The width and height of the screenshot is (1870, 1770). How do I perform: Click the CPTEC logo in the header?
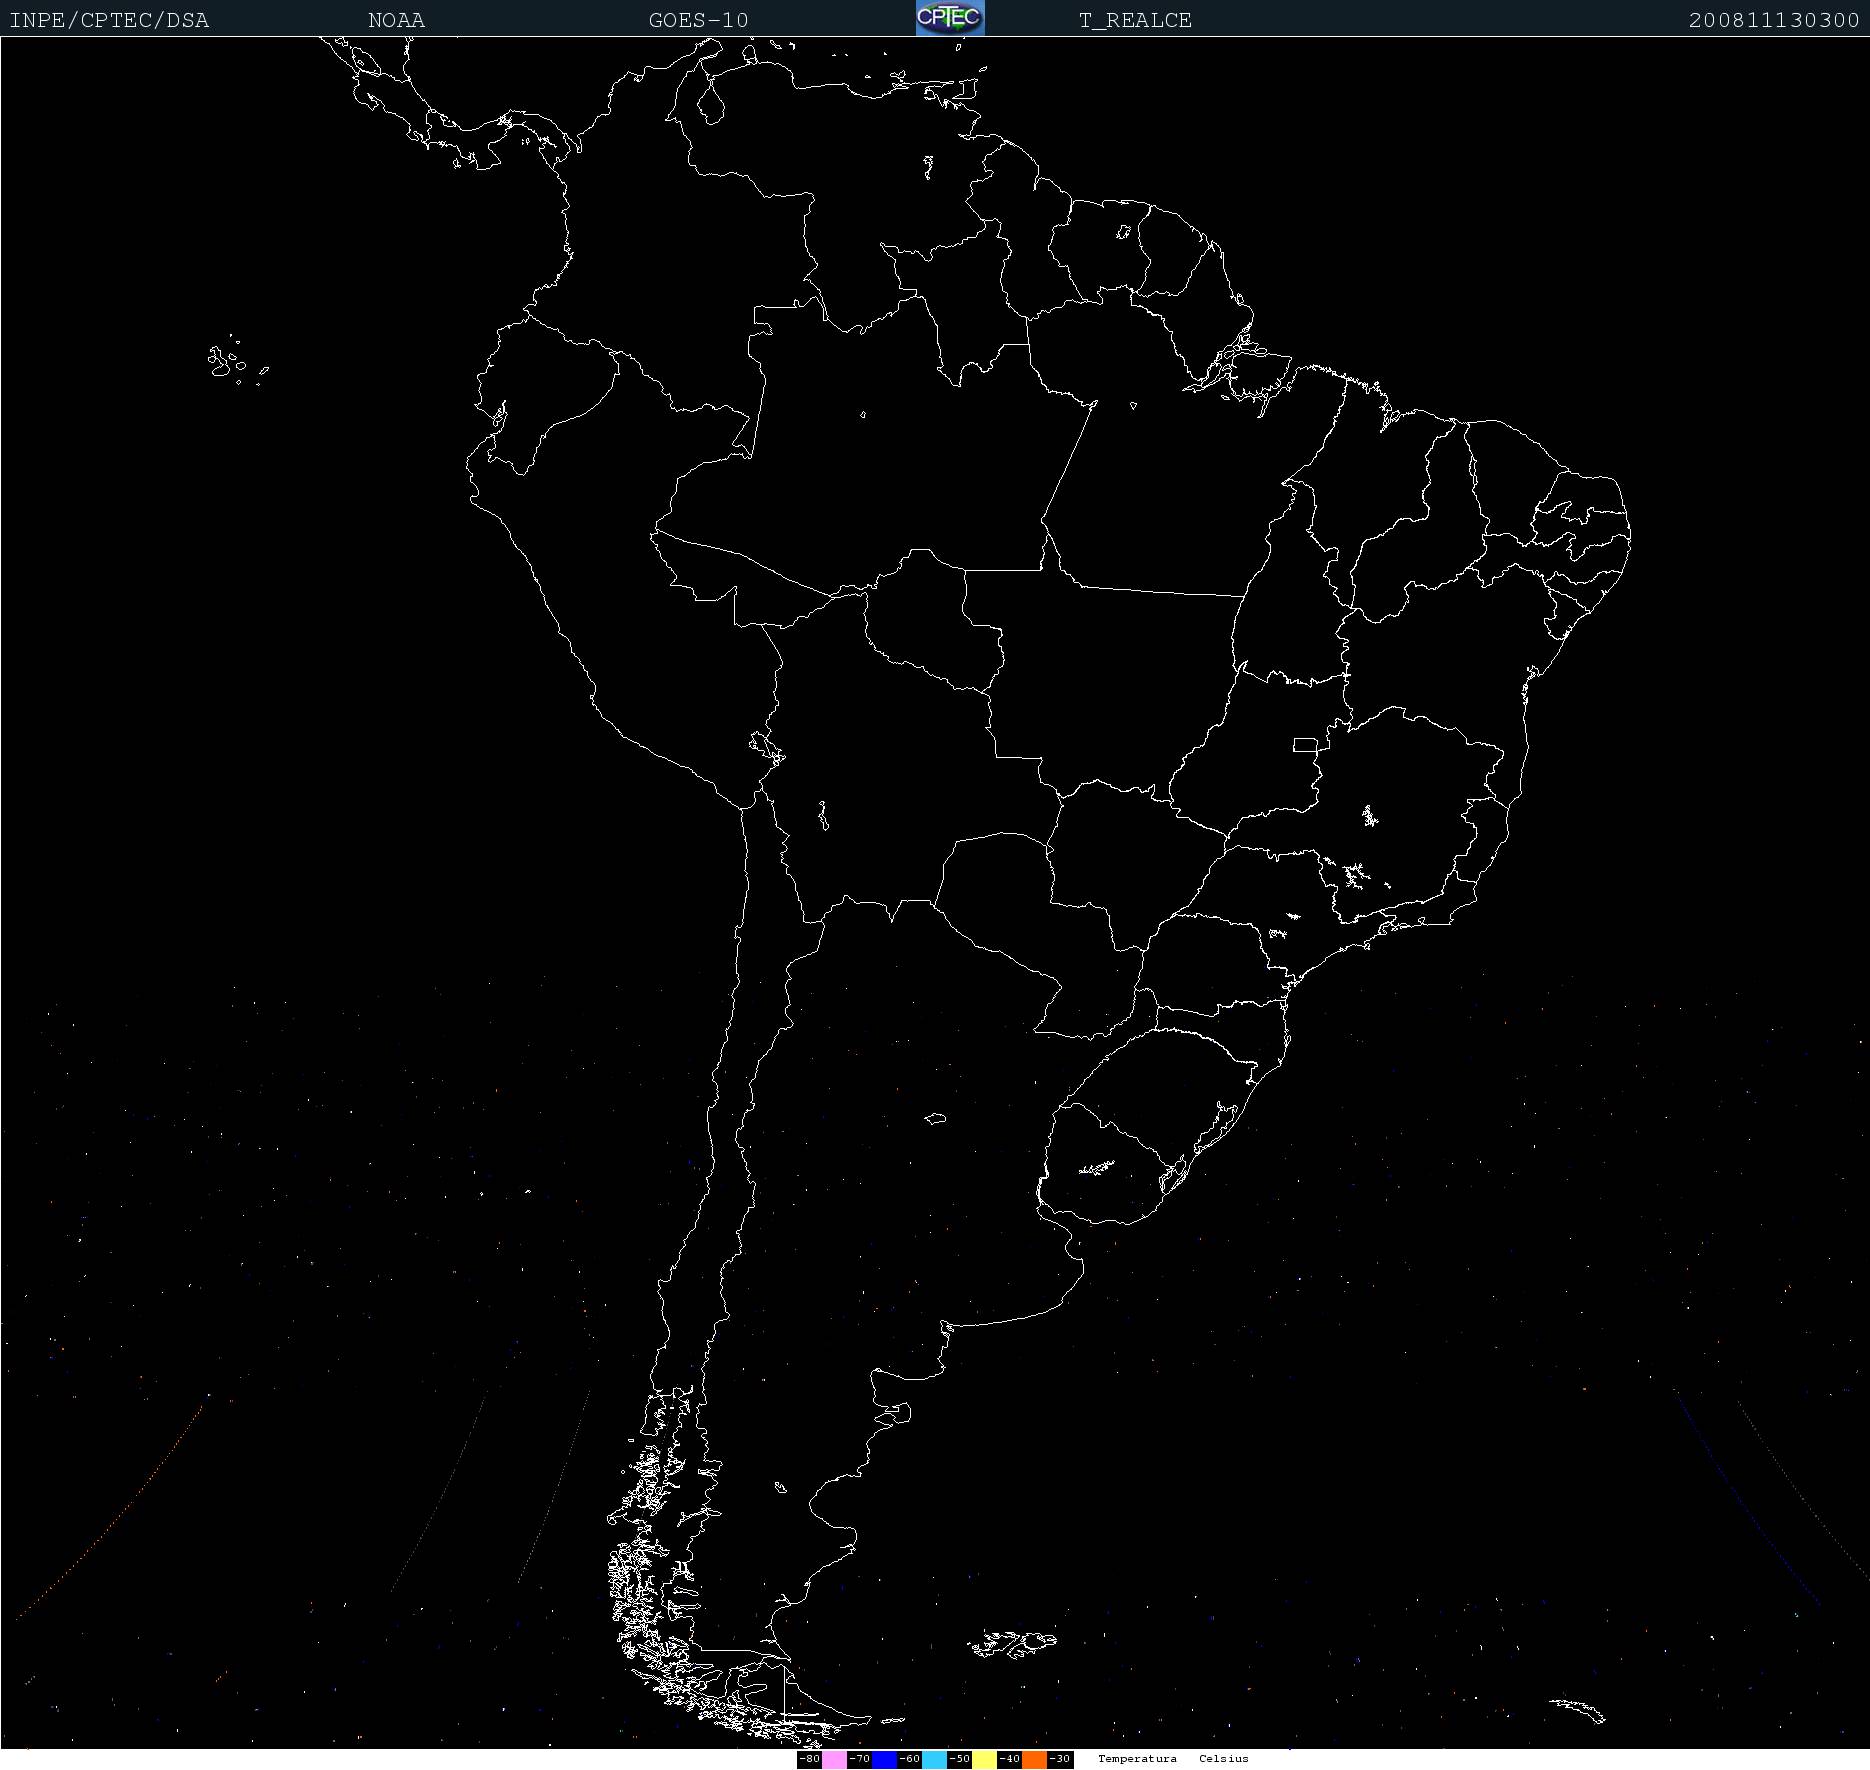coord(950,18)
